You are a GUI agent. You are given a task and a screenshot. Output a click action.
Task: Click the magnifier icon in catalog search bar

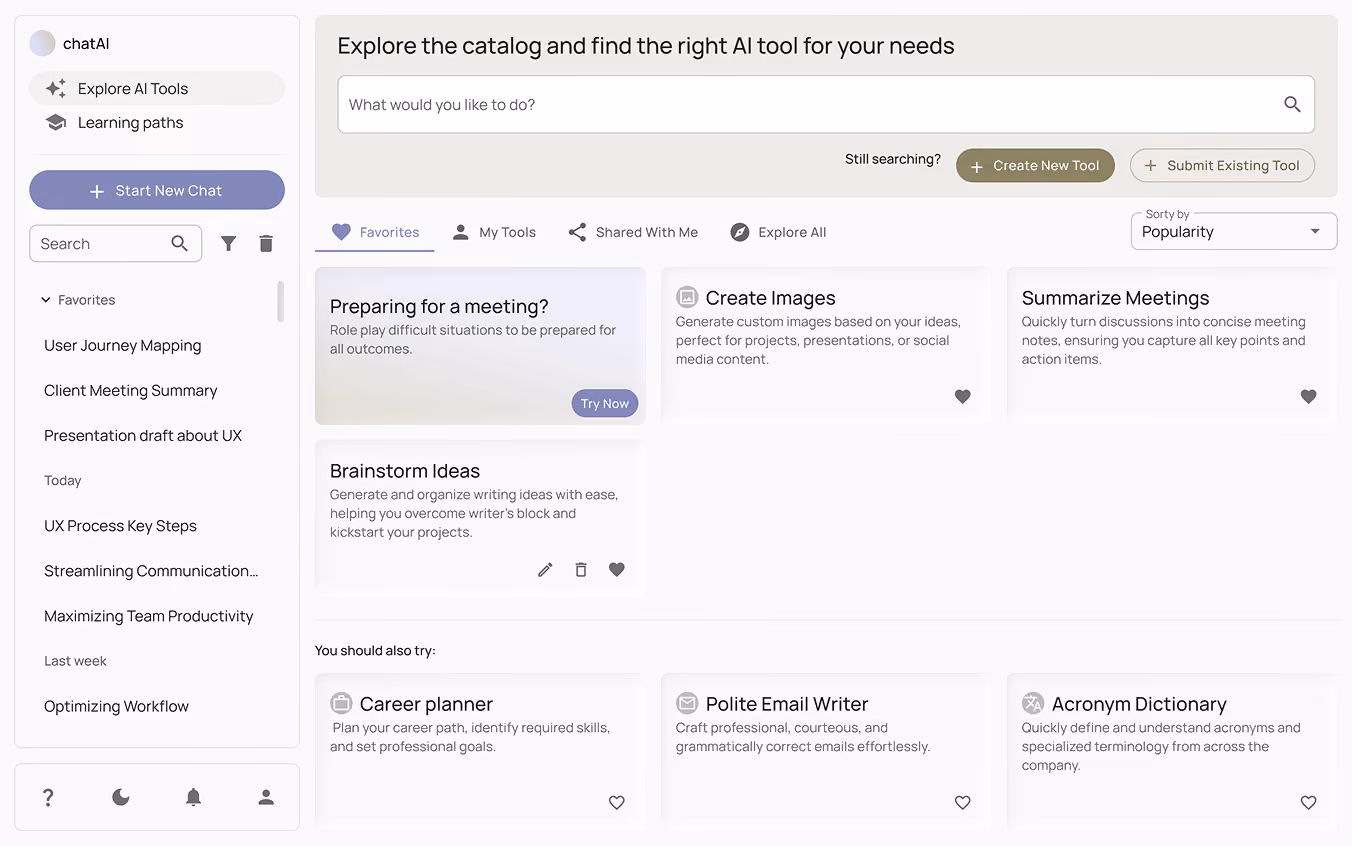click(x=1292, y=104)
